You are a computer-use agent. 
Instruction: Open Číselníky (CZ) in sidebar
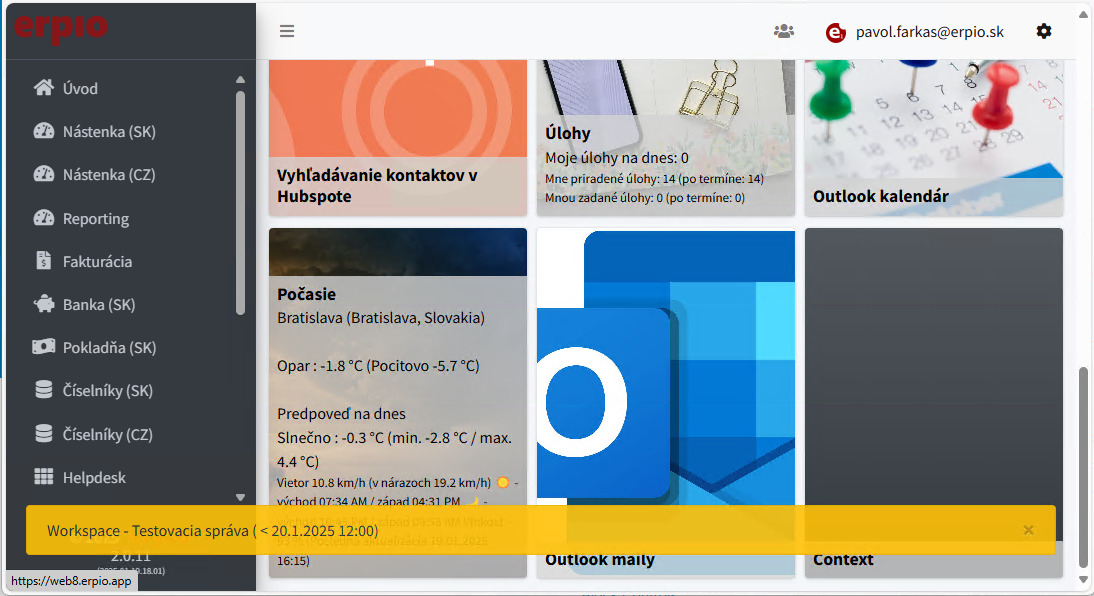107,434
